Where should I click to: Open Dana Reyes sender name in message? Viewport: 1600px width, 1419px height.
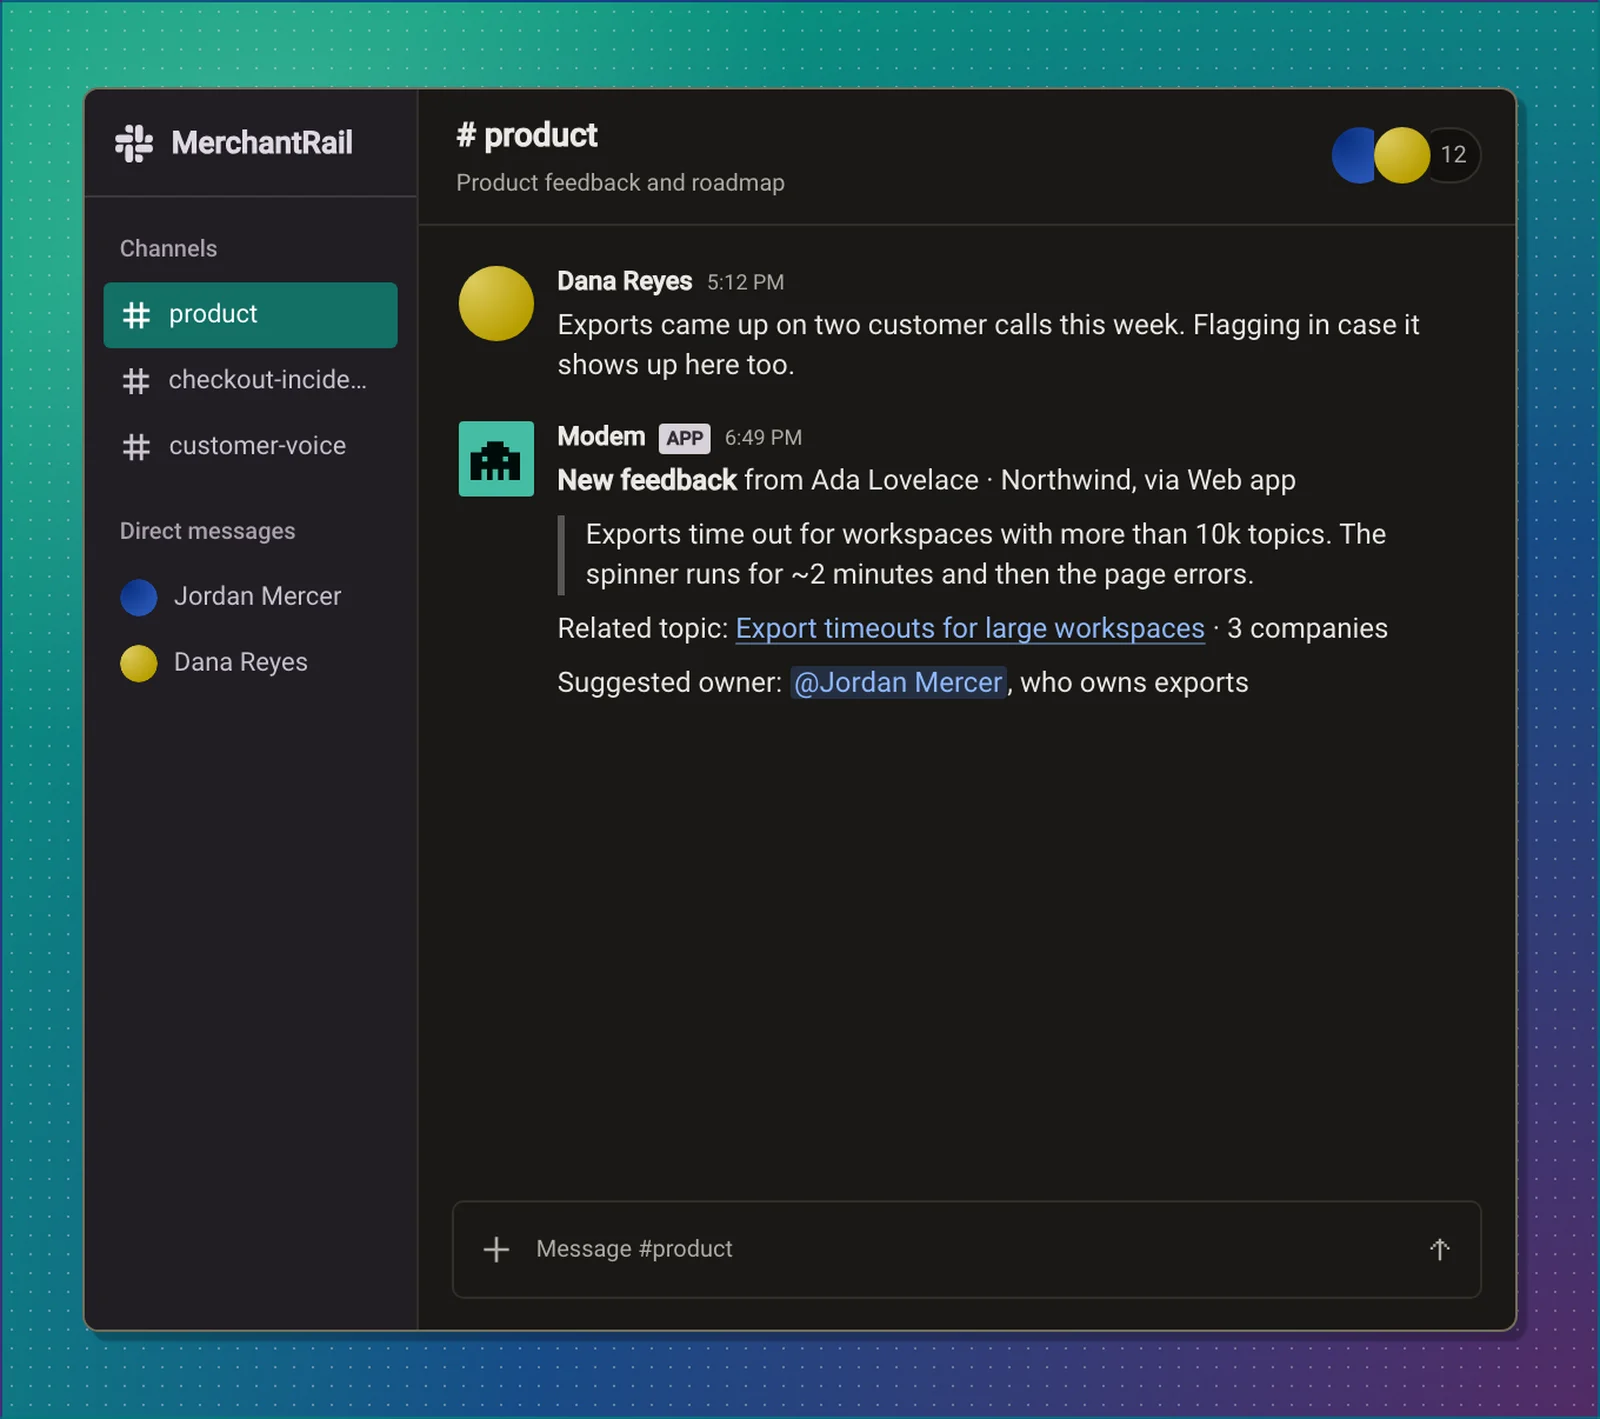pyautogui.click(x=624, y=281)
